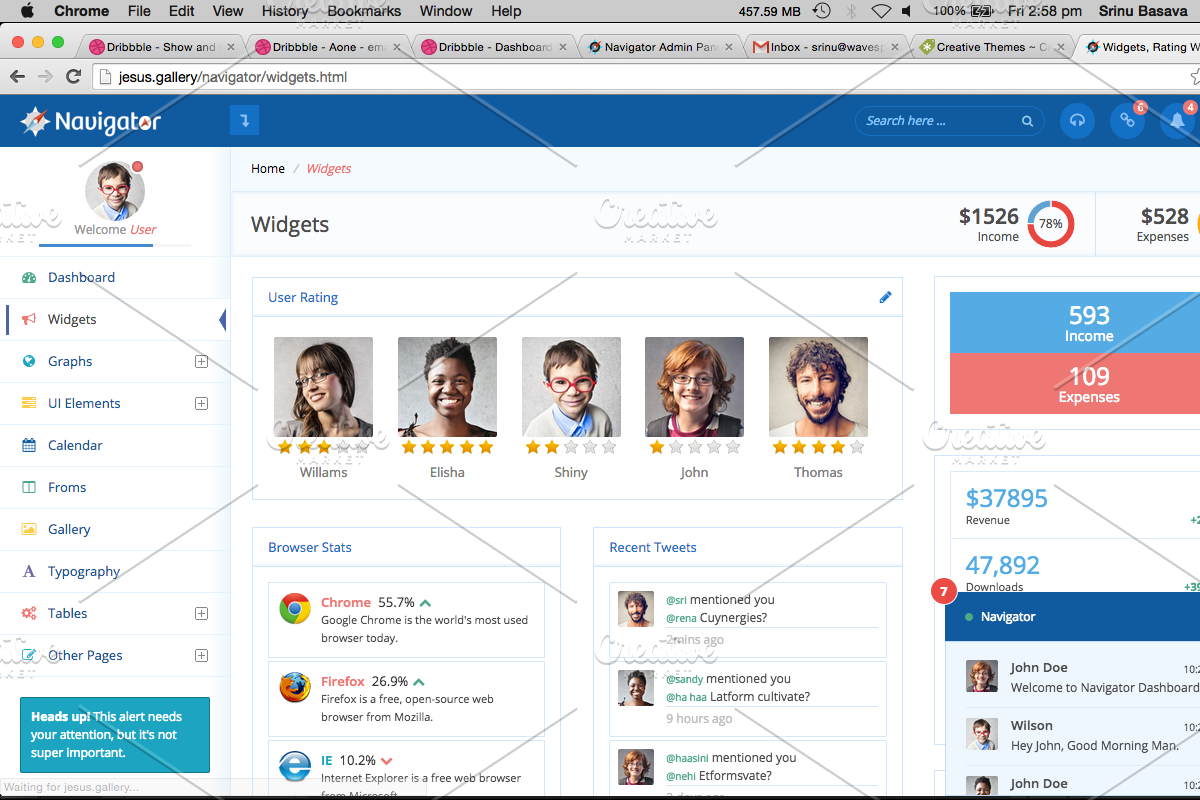Toggle the sidebar collapse pin icon
1200x800 pixels.
tap(244, 120)
